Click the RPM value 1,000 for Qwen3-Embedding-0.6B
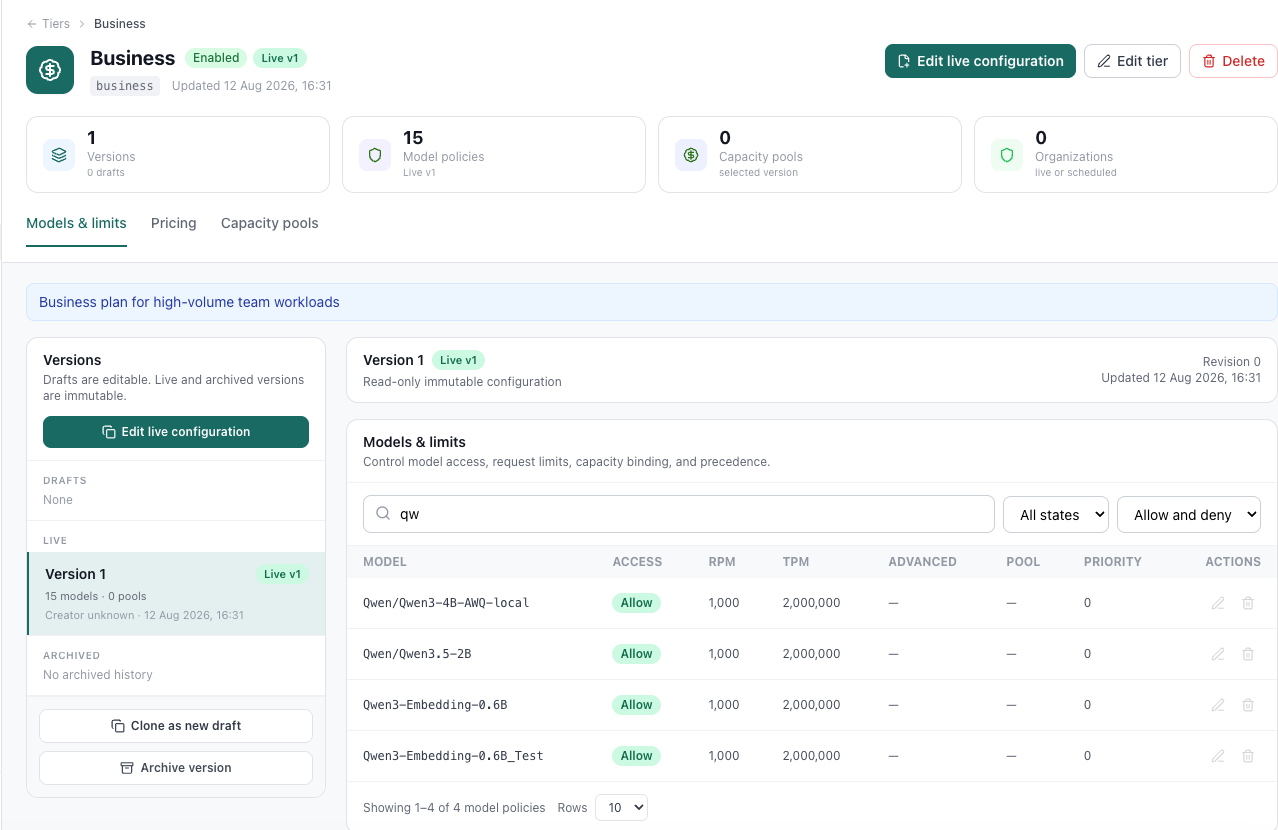The width and height of the screenshot is (1278, 830). (x=724, y=705)
